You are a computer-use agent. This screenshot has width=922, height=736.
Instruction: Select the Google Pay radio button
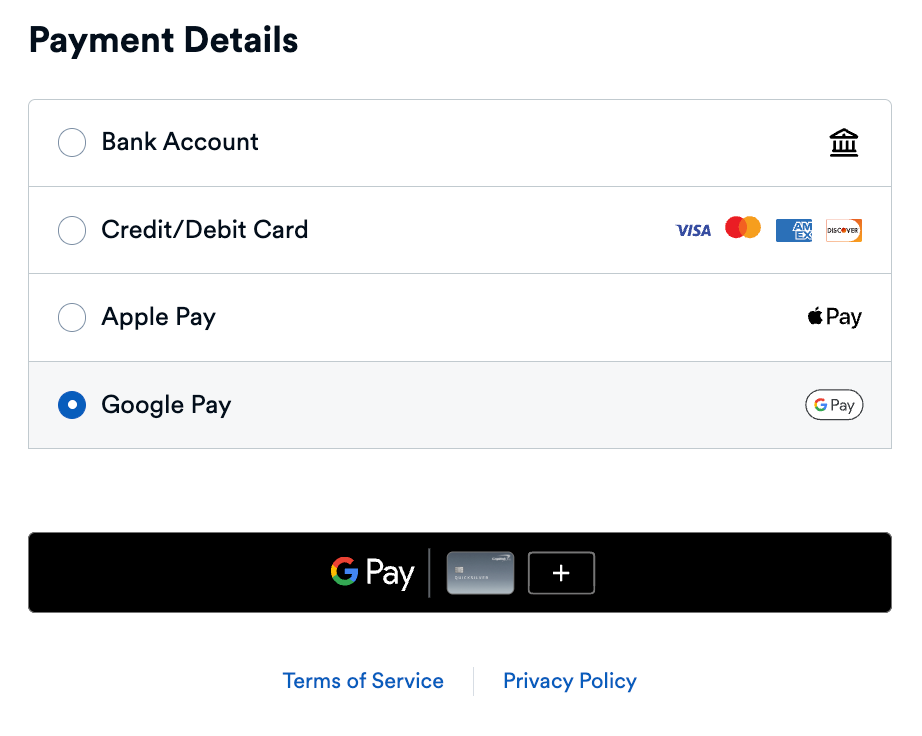[x=72, y=405]
